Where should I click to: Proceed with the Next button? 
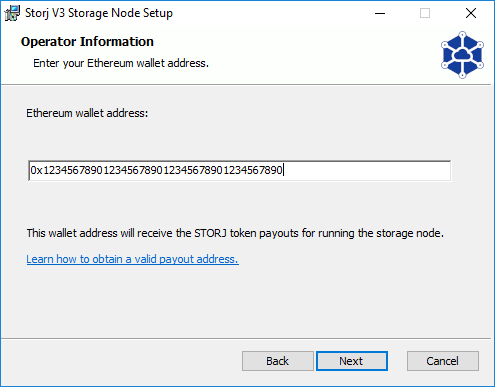tap(352, 361)
